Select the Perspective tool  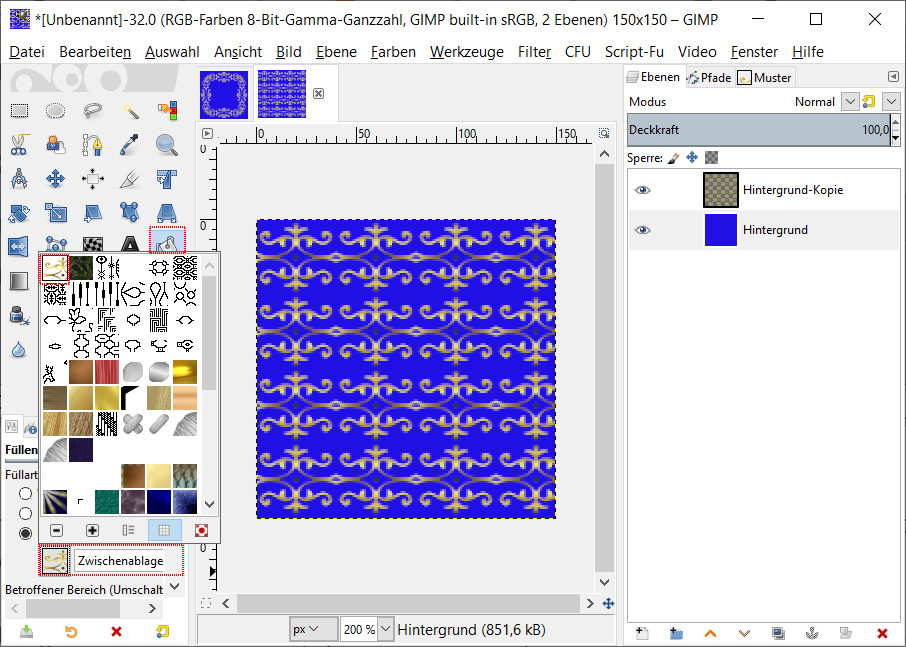coord(167,213)
